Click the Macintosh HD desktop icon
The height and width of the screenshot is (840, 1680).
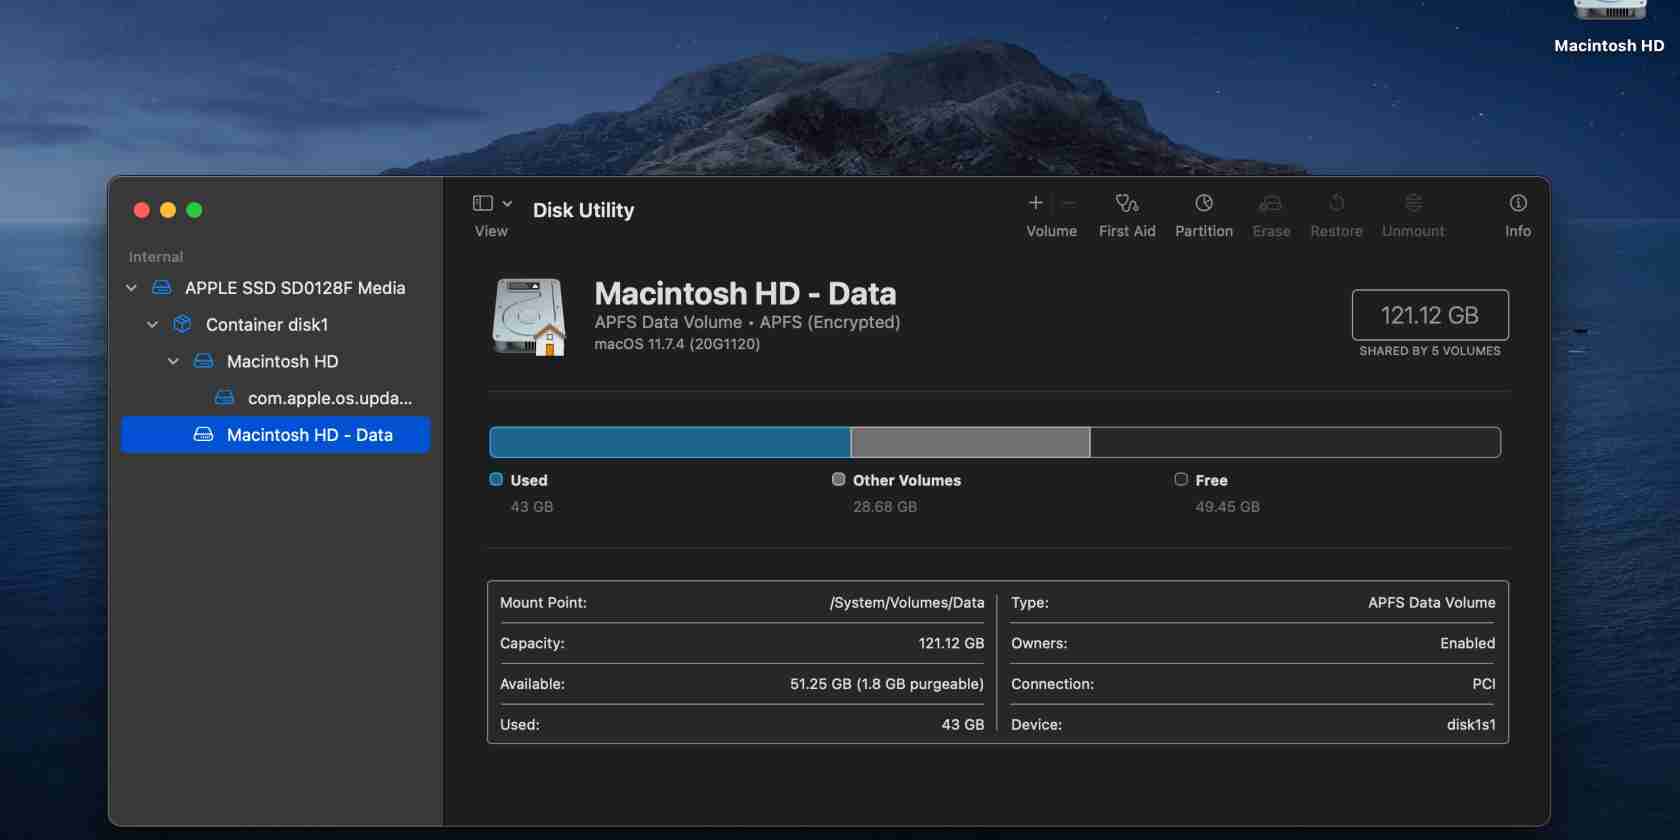pos(1609,10)
